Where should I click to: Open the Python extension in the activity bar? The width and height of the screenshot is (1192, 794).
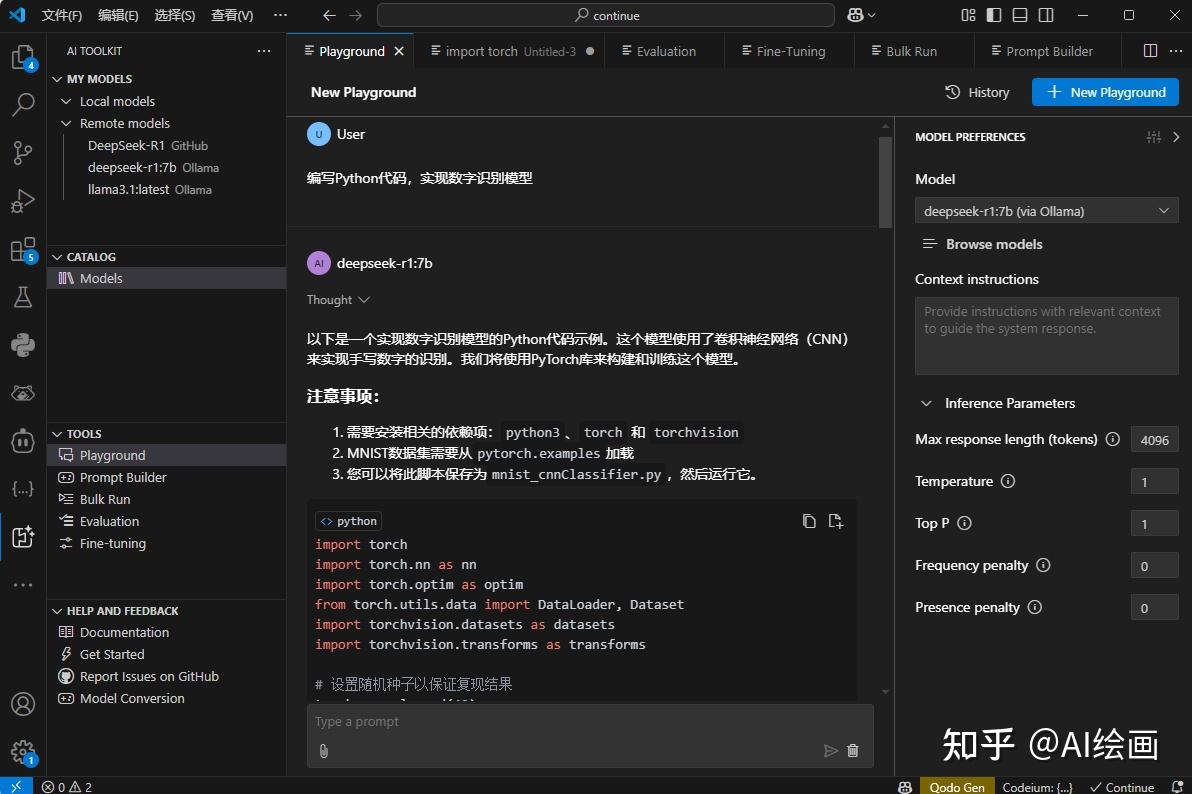point(23,346)
